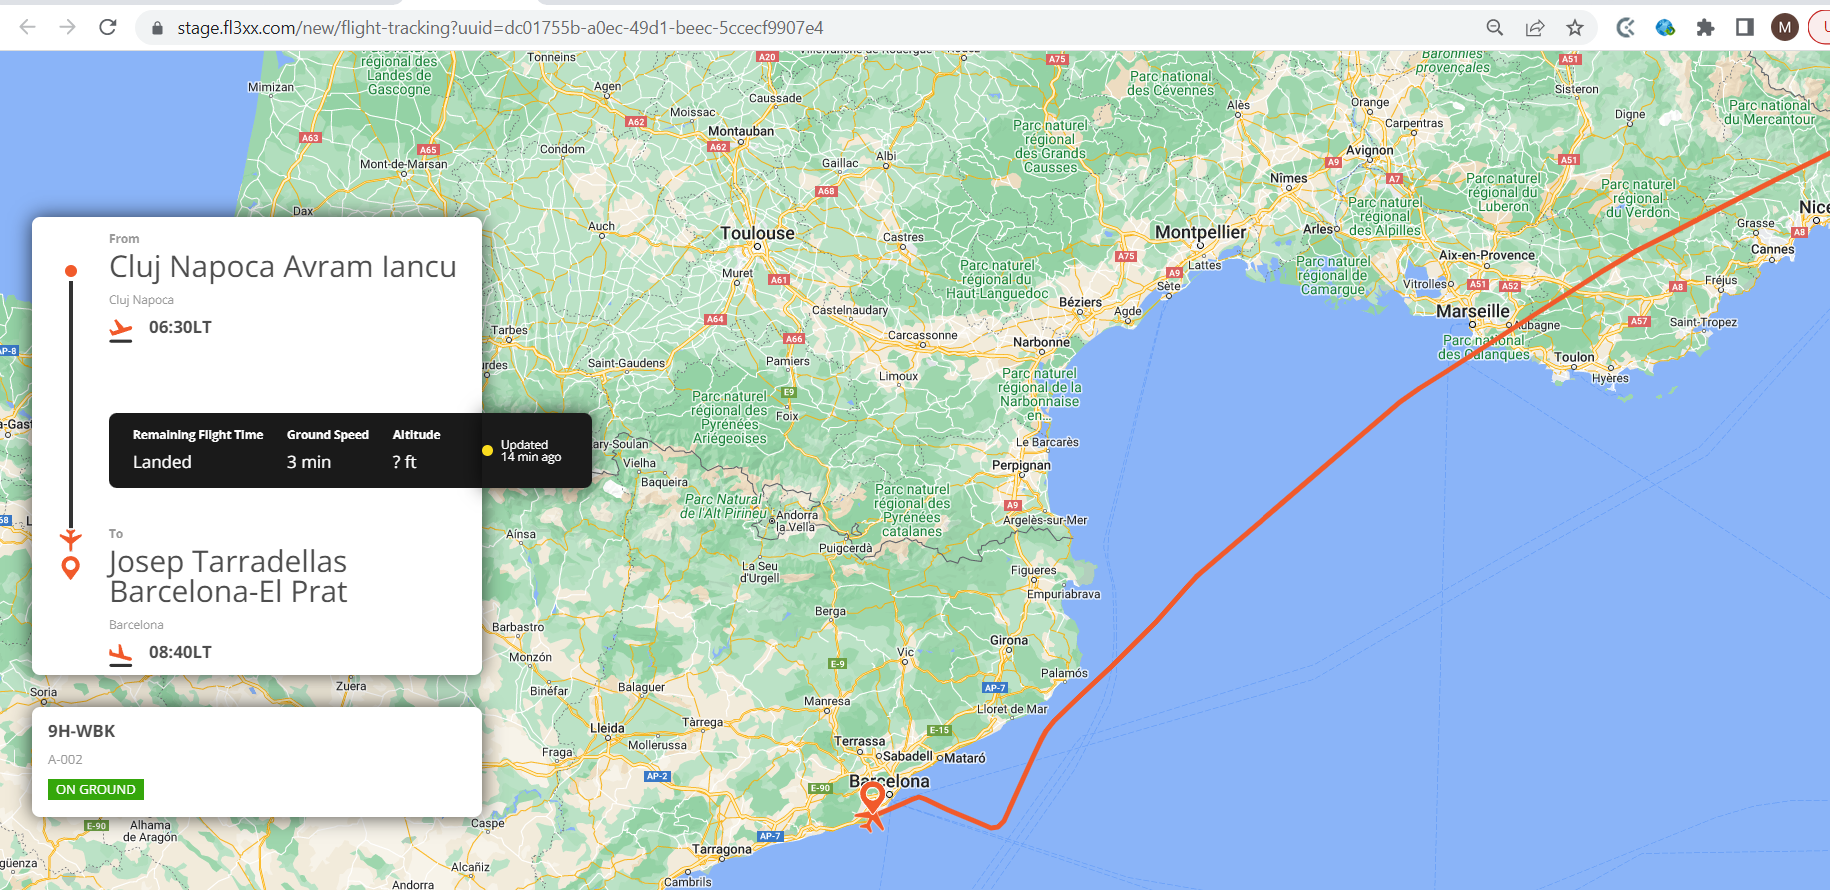Click the globe extension icon in the toolbar
Screen dimensions: 1830x890
click(x=1665, y=28)
